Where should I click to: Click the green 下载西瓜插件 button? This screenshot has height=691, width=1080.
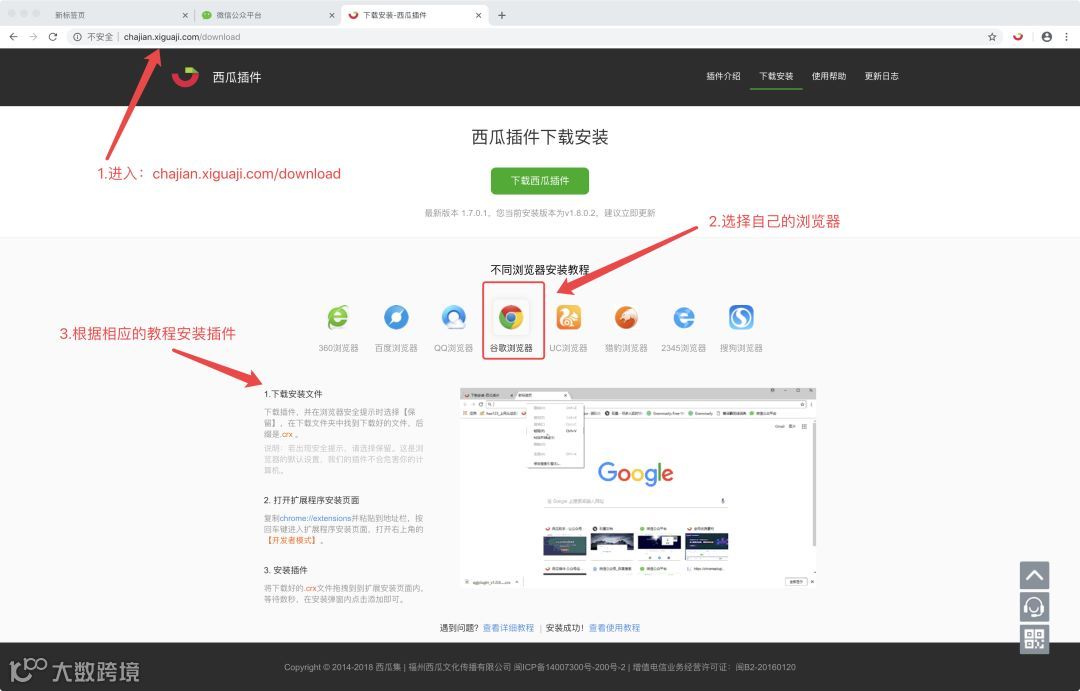(539, 181)
